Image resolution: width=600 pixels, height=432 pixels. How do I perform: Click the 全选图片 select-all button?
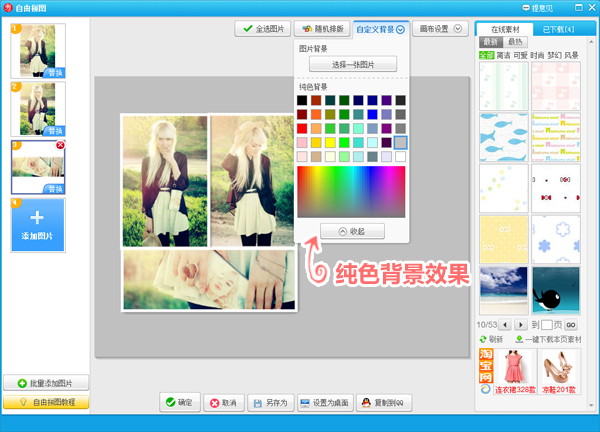[x=265, y=29]
